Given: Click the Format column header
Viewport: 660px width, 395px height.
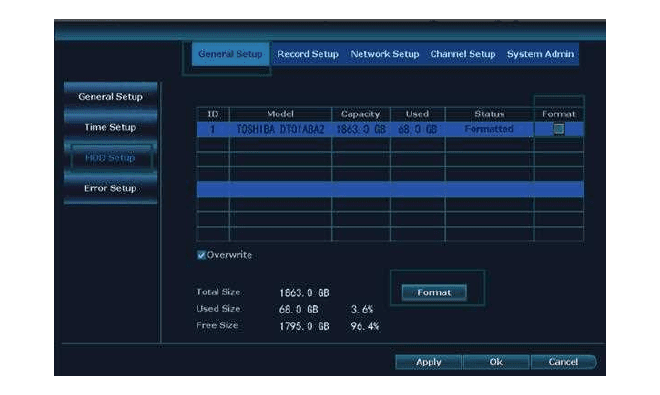Looking at the screenshot, I should click(559, 114).
